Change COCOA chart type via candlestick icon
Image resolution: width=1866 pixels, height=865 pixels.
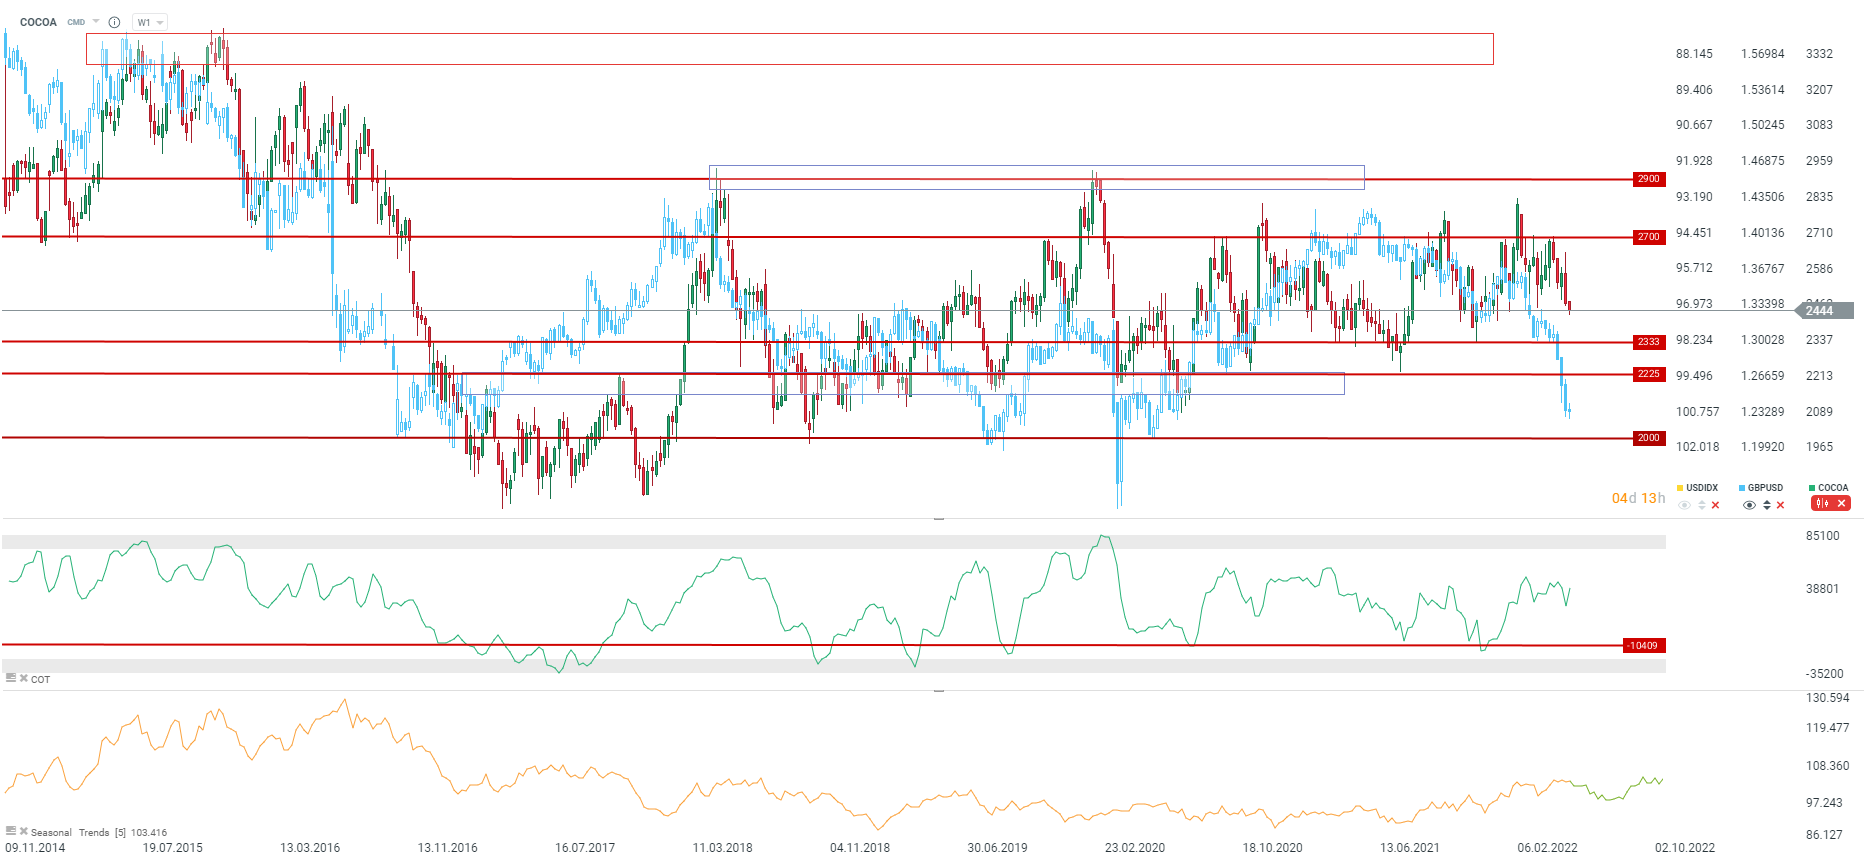(1822, 504)
